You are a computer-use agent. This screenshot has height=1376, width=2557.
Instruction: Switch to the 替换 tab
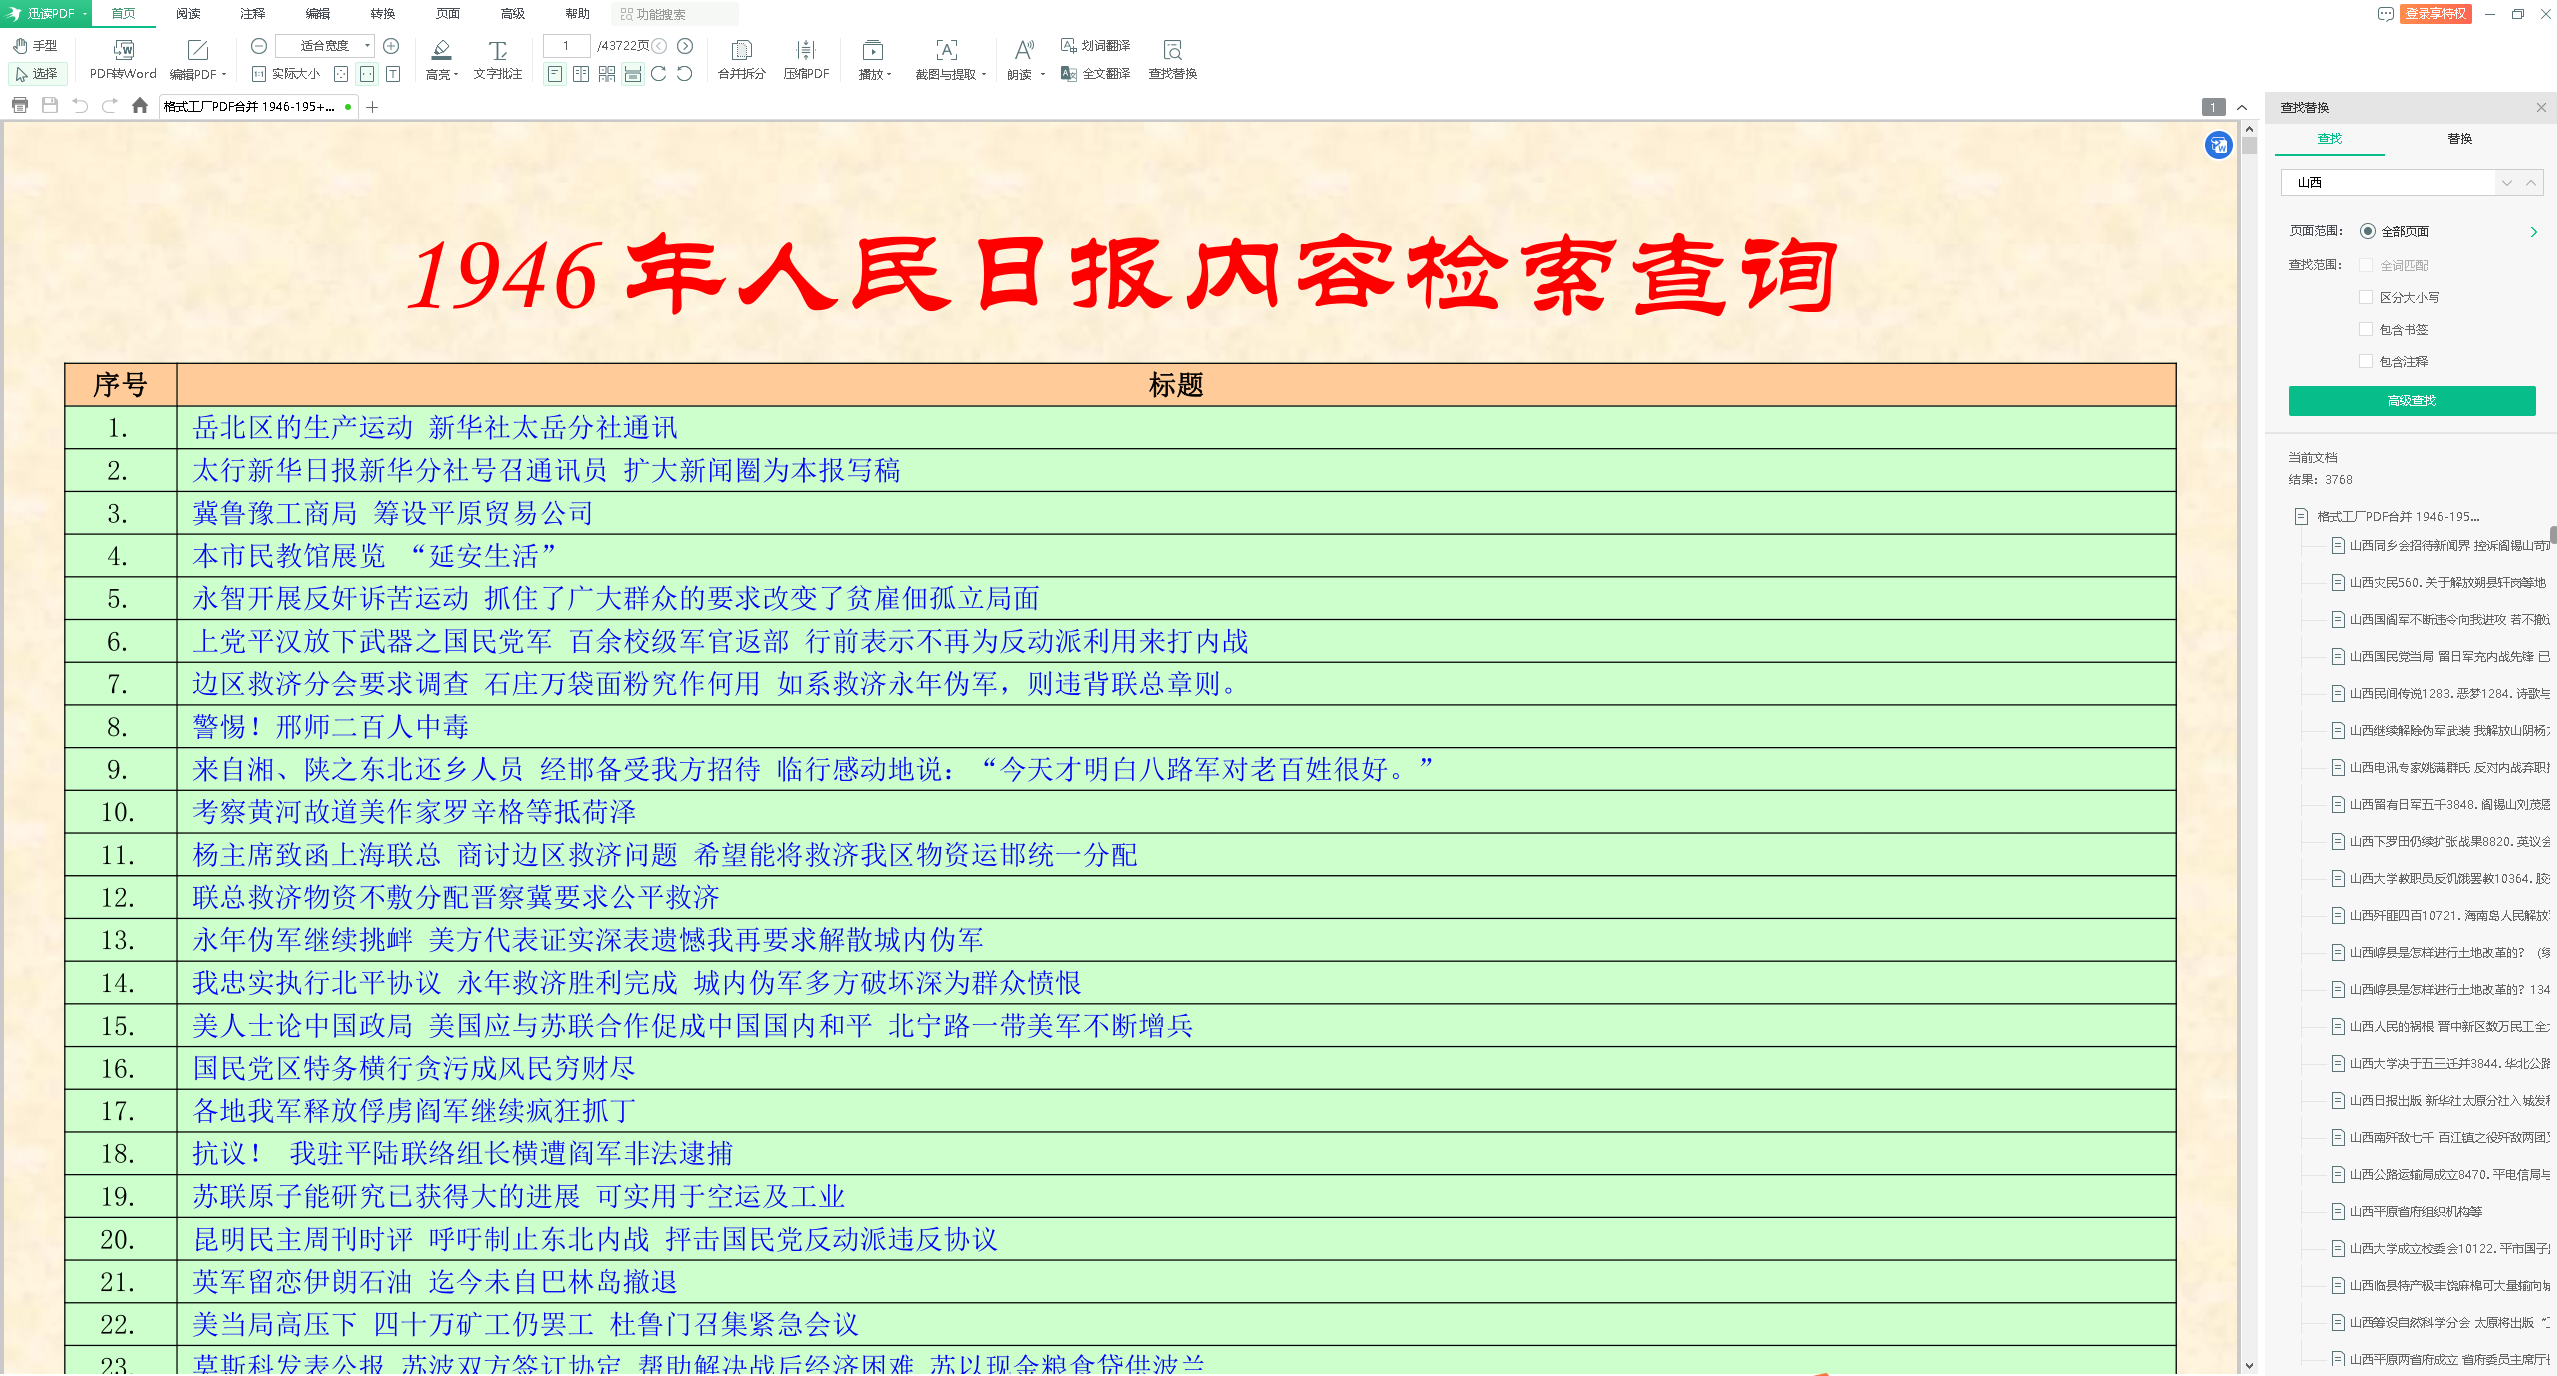2459,139
